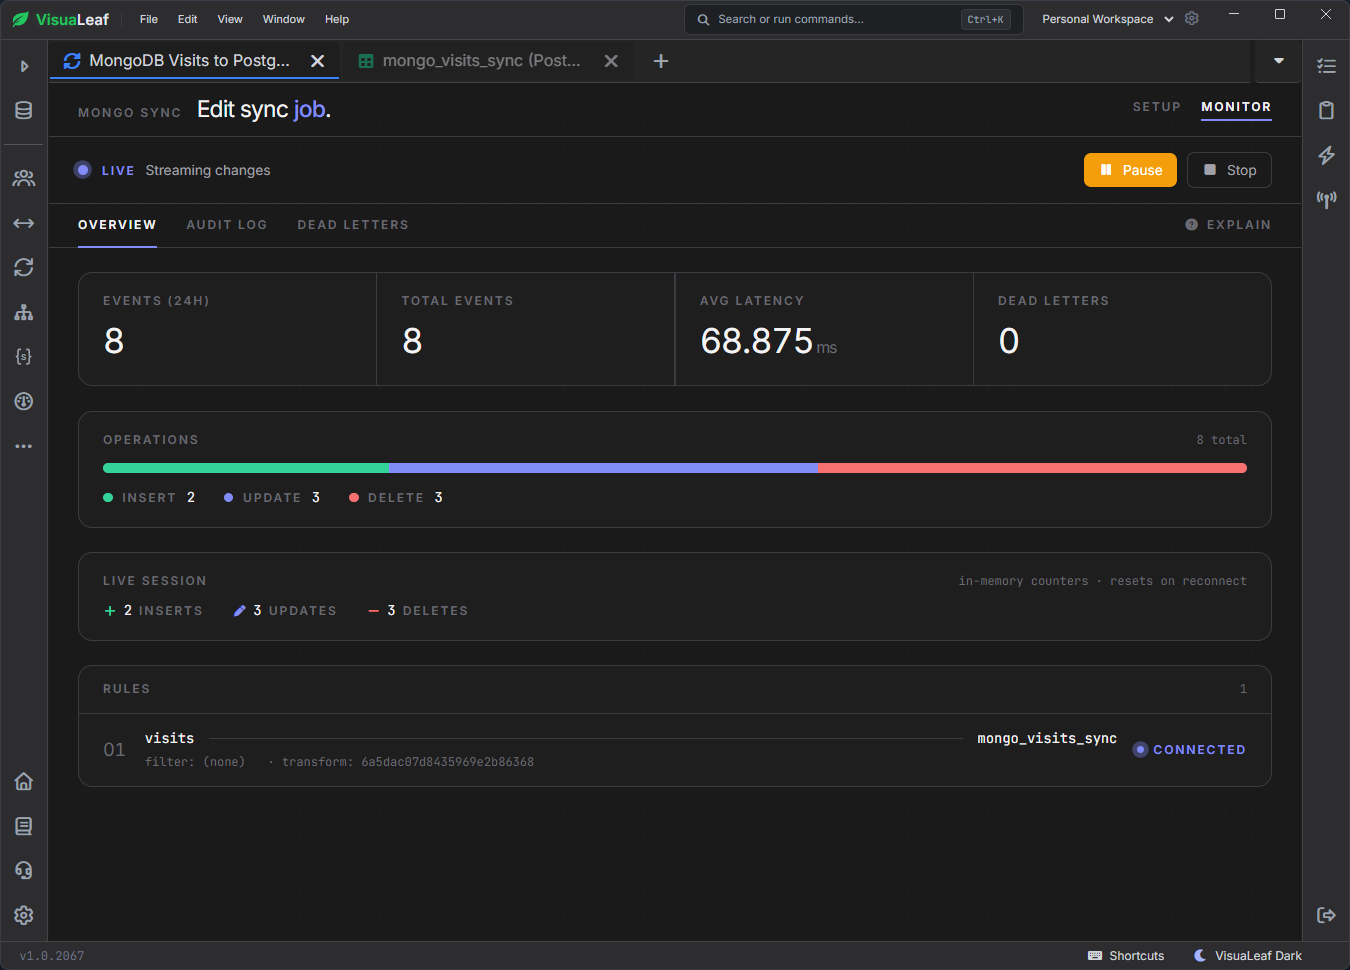Image resolution: width=1350 pixels, height=970 pixels.
Task: Click the broadcast antenna icon on right panel
Action: 1326,200
